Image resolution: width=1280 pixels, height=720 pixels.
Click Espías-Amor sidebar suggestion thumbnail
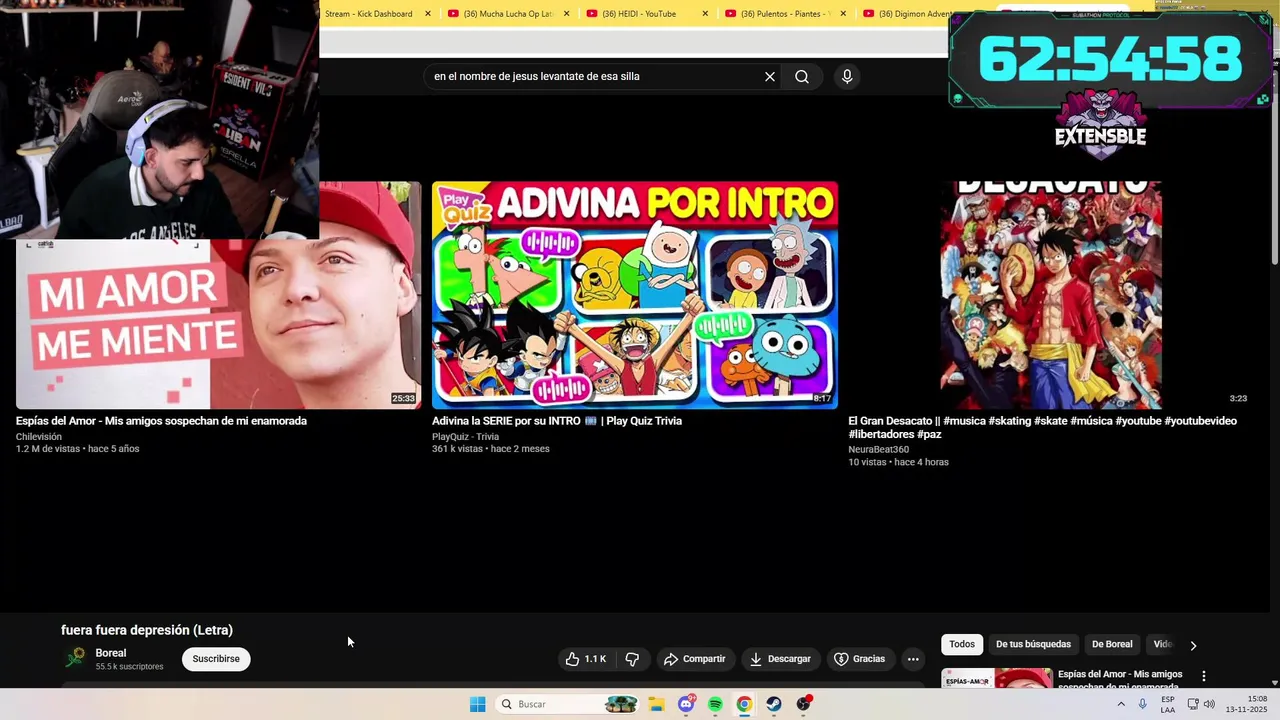(997, 678)
